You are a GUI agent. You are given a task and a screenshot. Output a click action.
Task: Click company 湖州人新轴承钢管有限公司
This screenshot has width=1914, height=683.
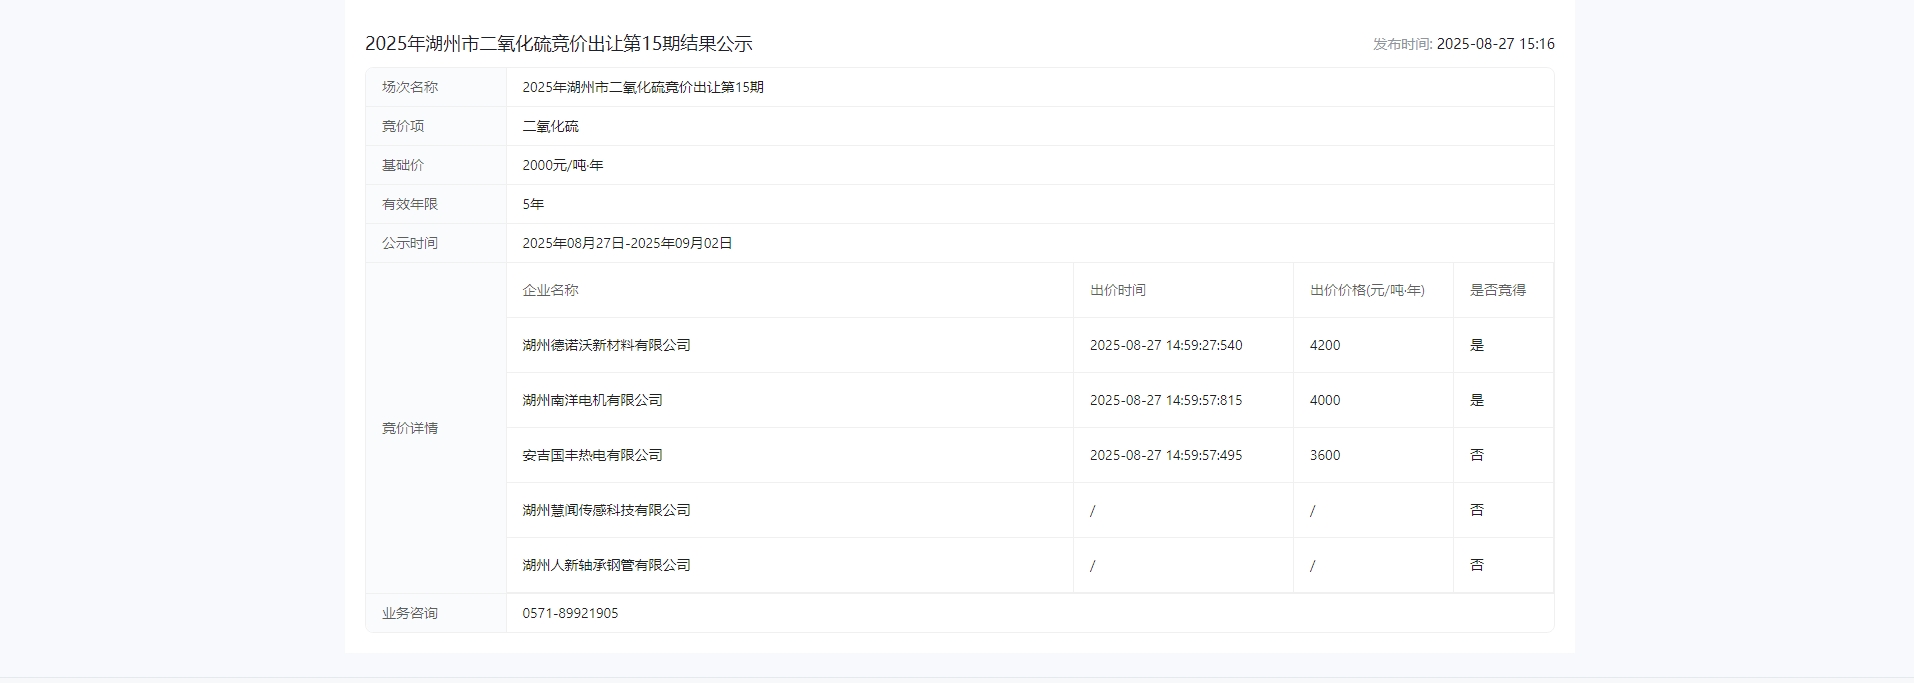[606, 565]
